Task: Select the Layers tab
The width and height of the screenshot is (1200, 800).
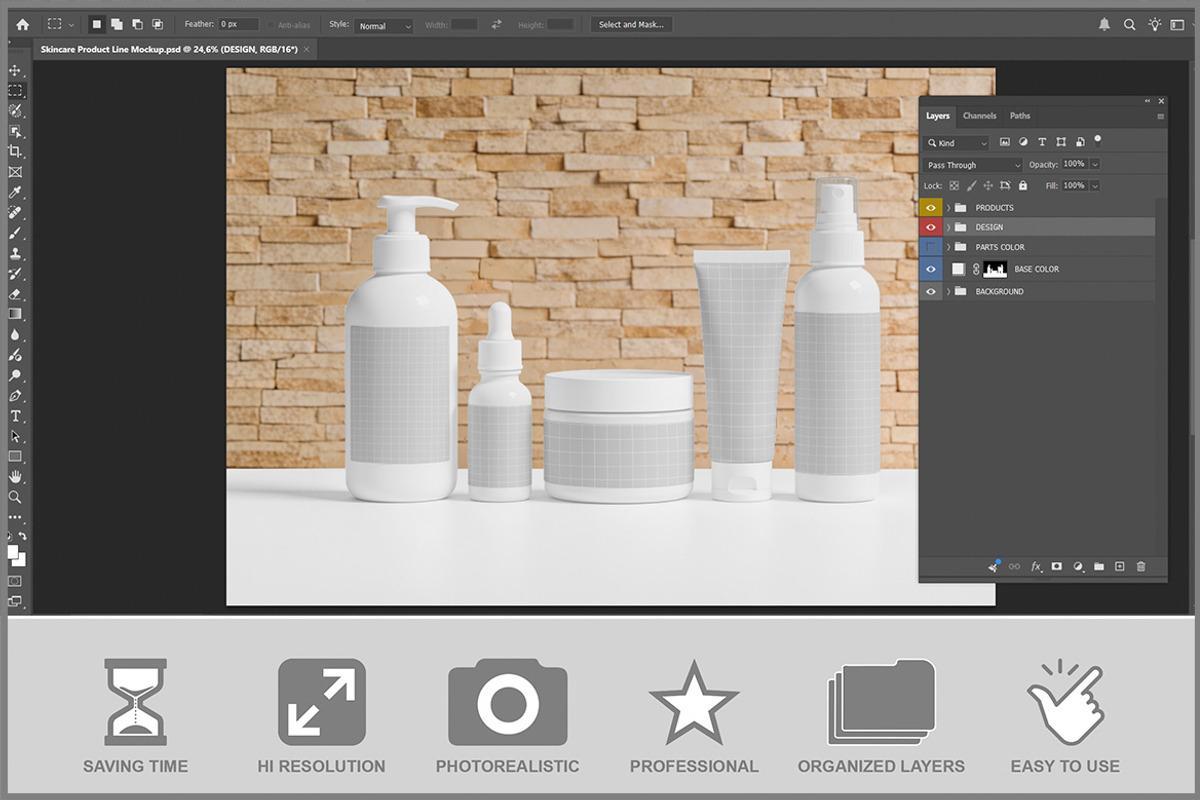Action: [x=938, y=116]
